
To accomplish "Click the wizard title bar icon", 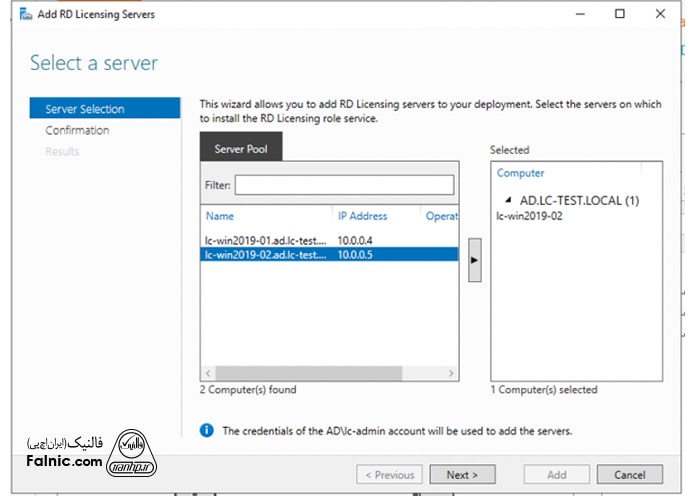I will click(x=24, y=15).
